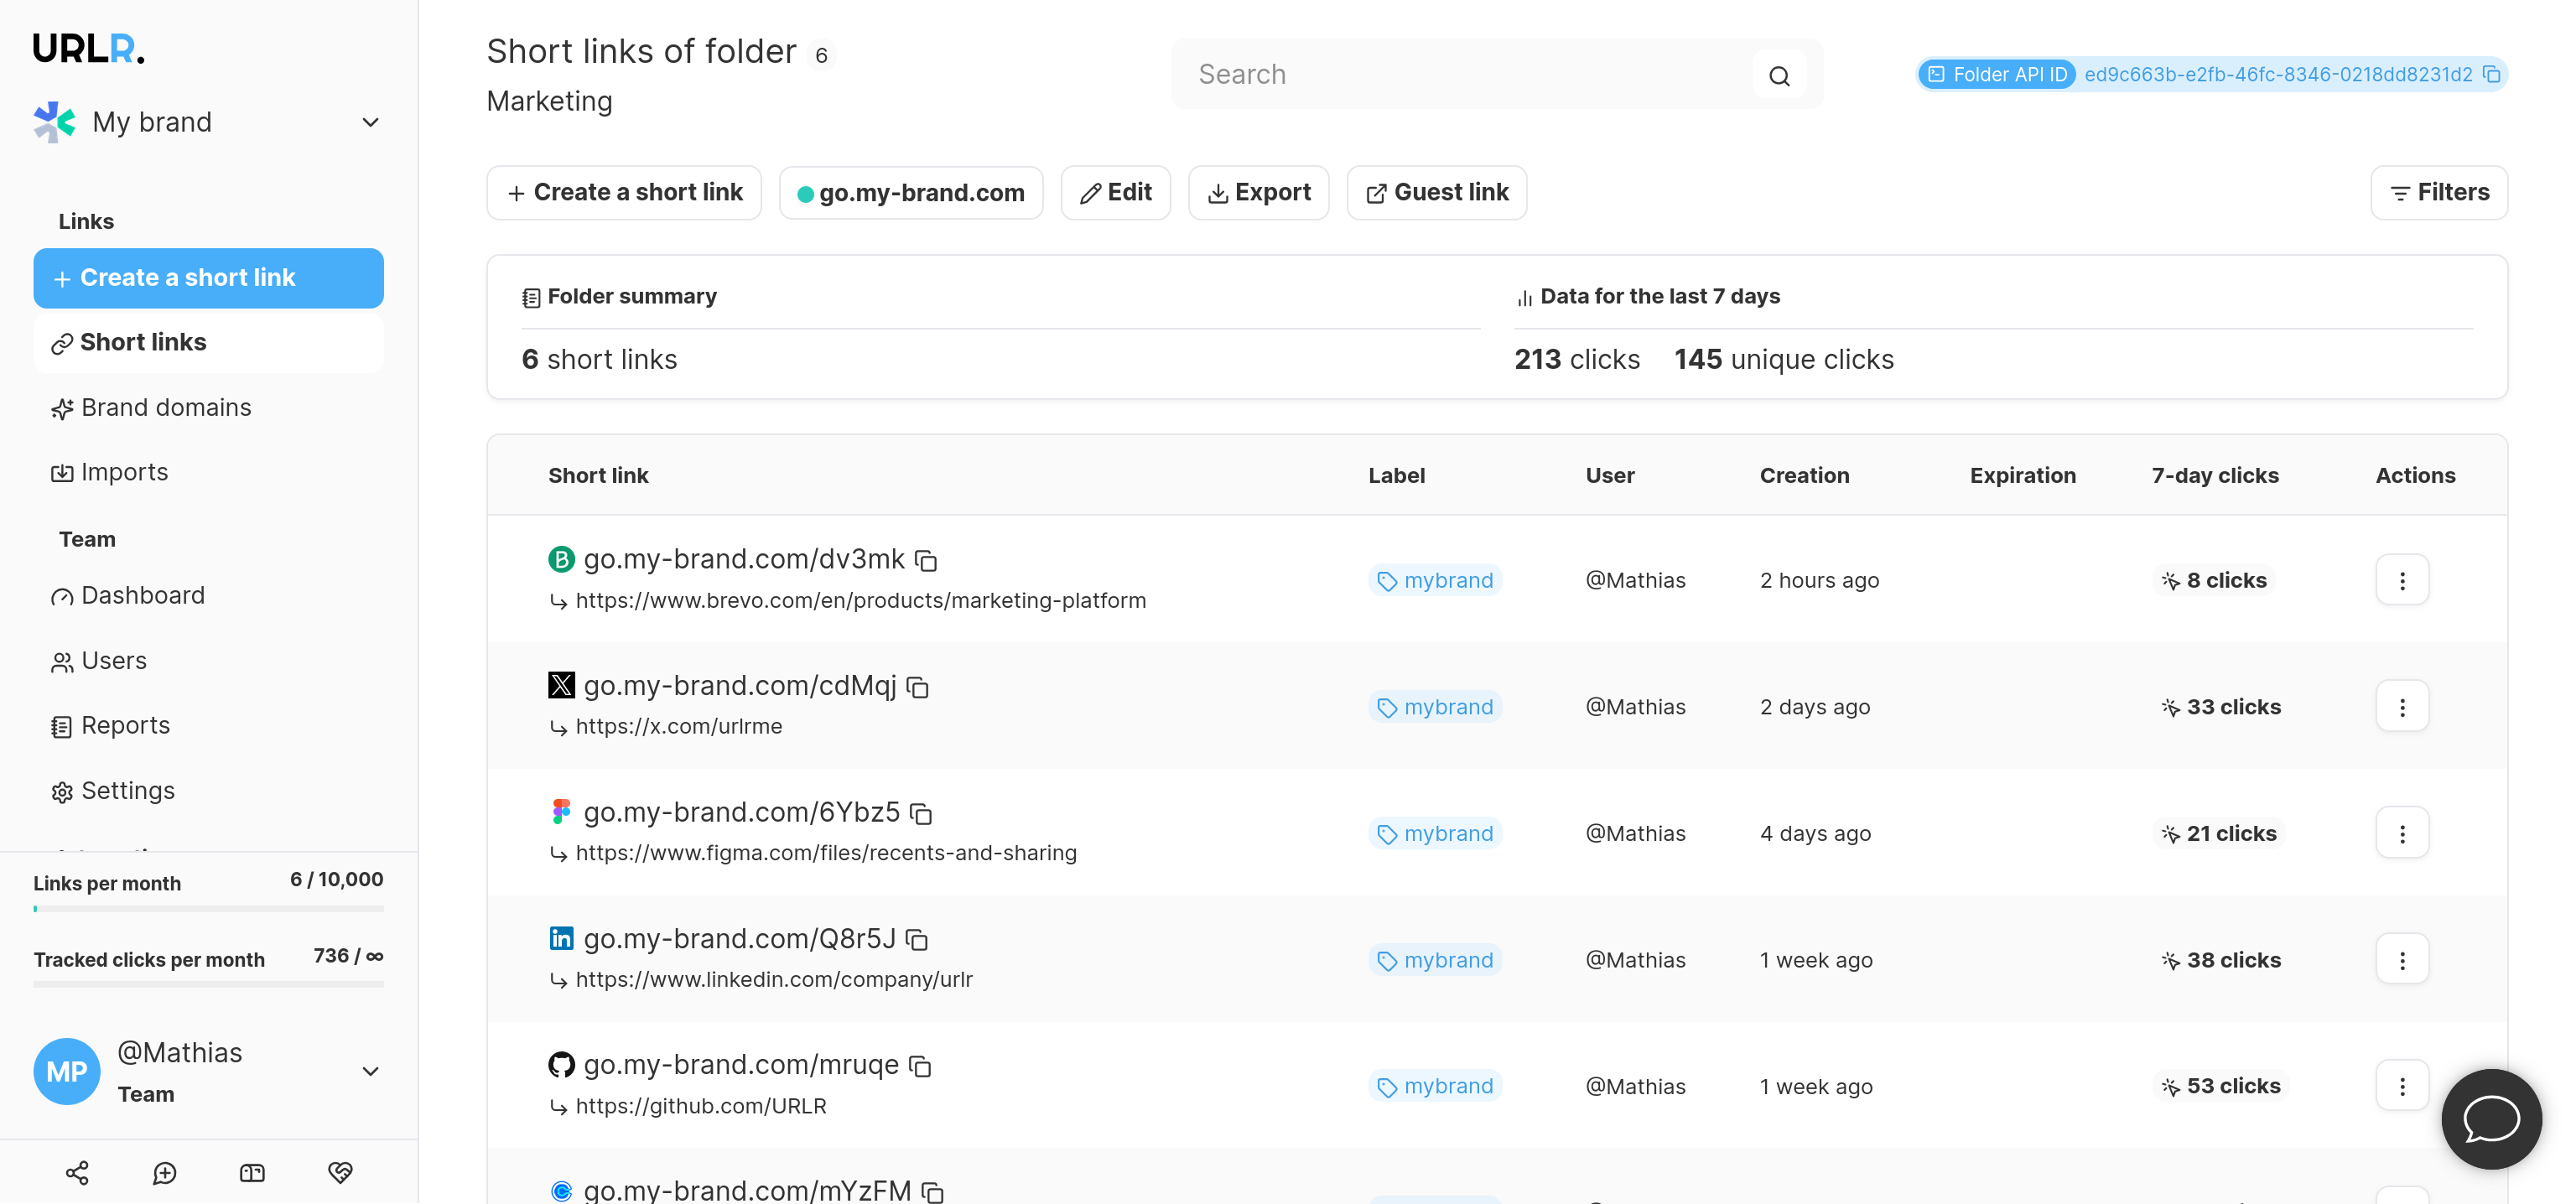Click the Figma favicon on 6Ybz5 row

point(561,812)
